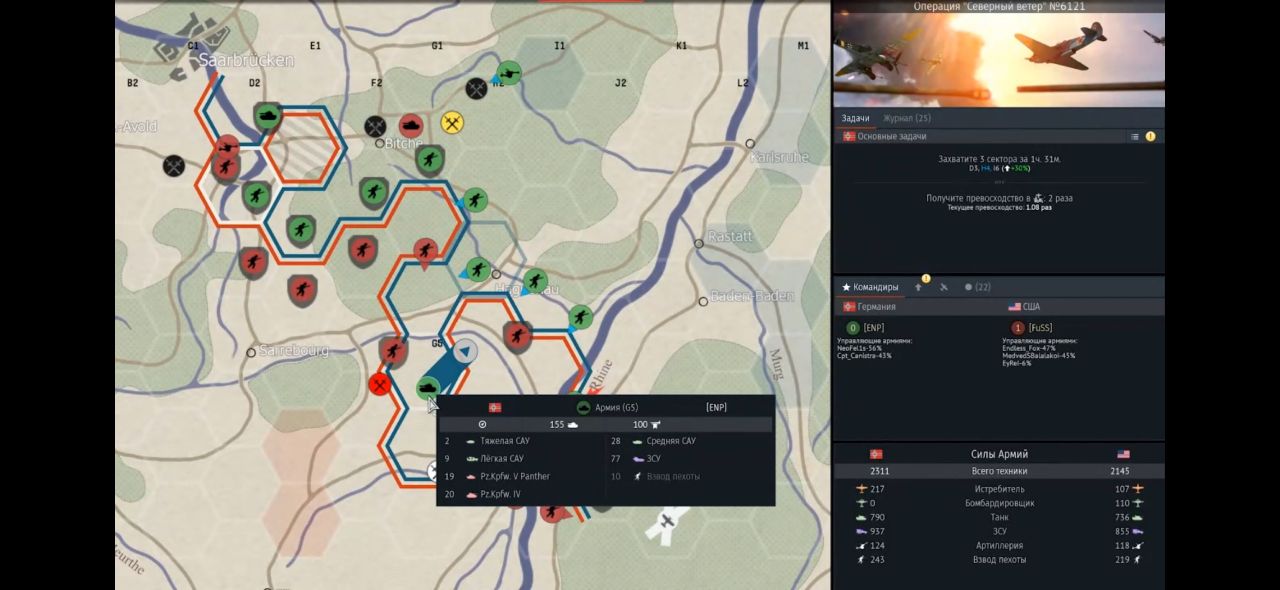Select the green artillery unit near I1
Screen dimensions: 1280x590
(509, 72)
